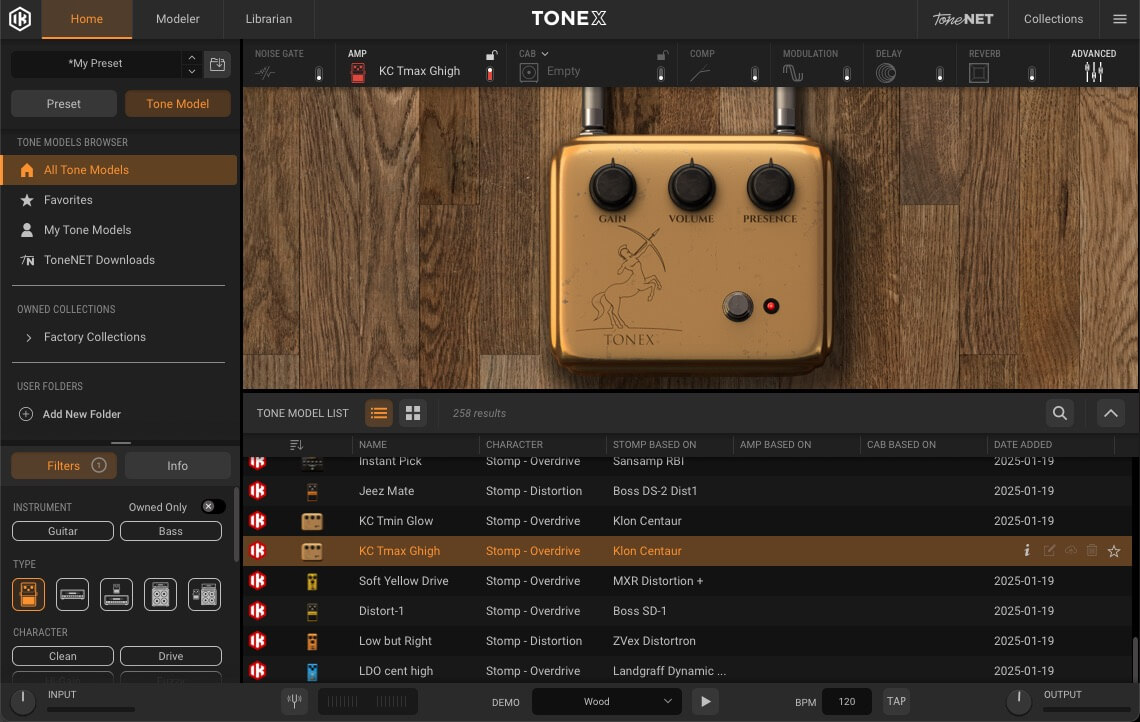Unlock the CAB slot lock icon
Viewport: 1140px width, 722px height.
[x=661, y=53]
